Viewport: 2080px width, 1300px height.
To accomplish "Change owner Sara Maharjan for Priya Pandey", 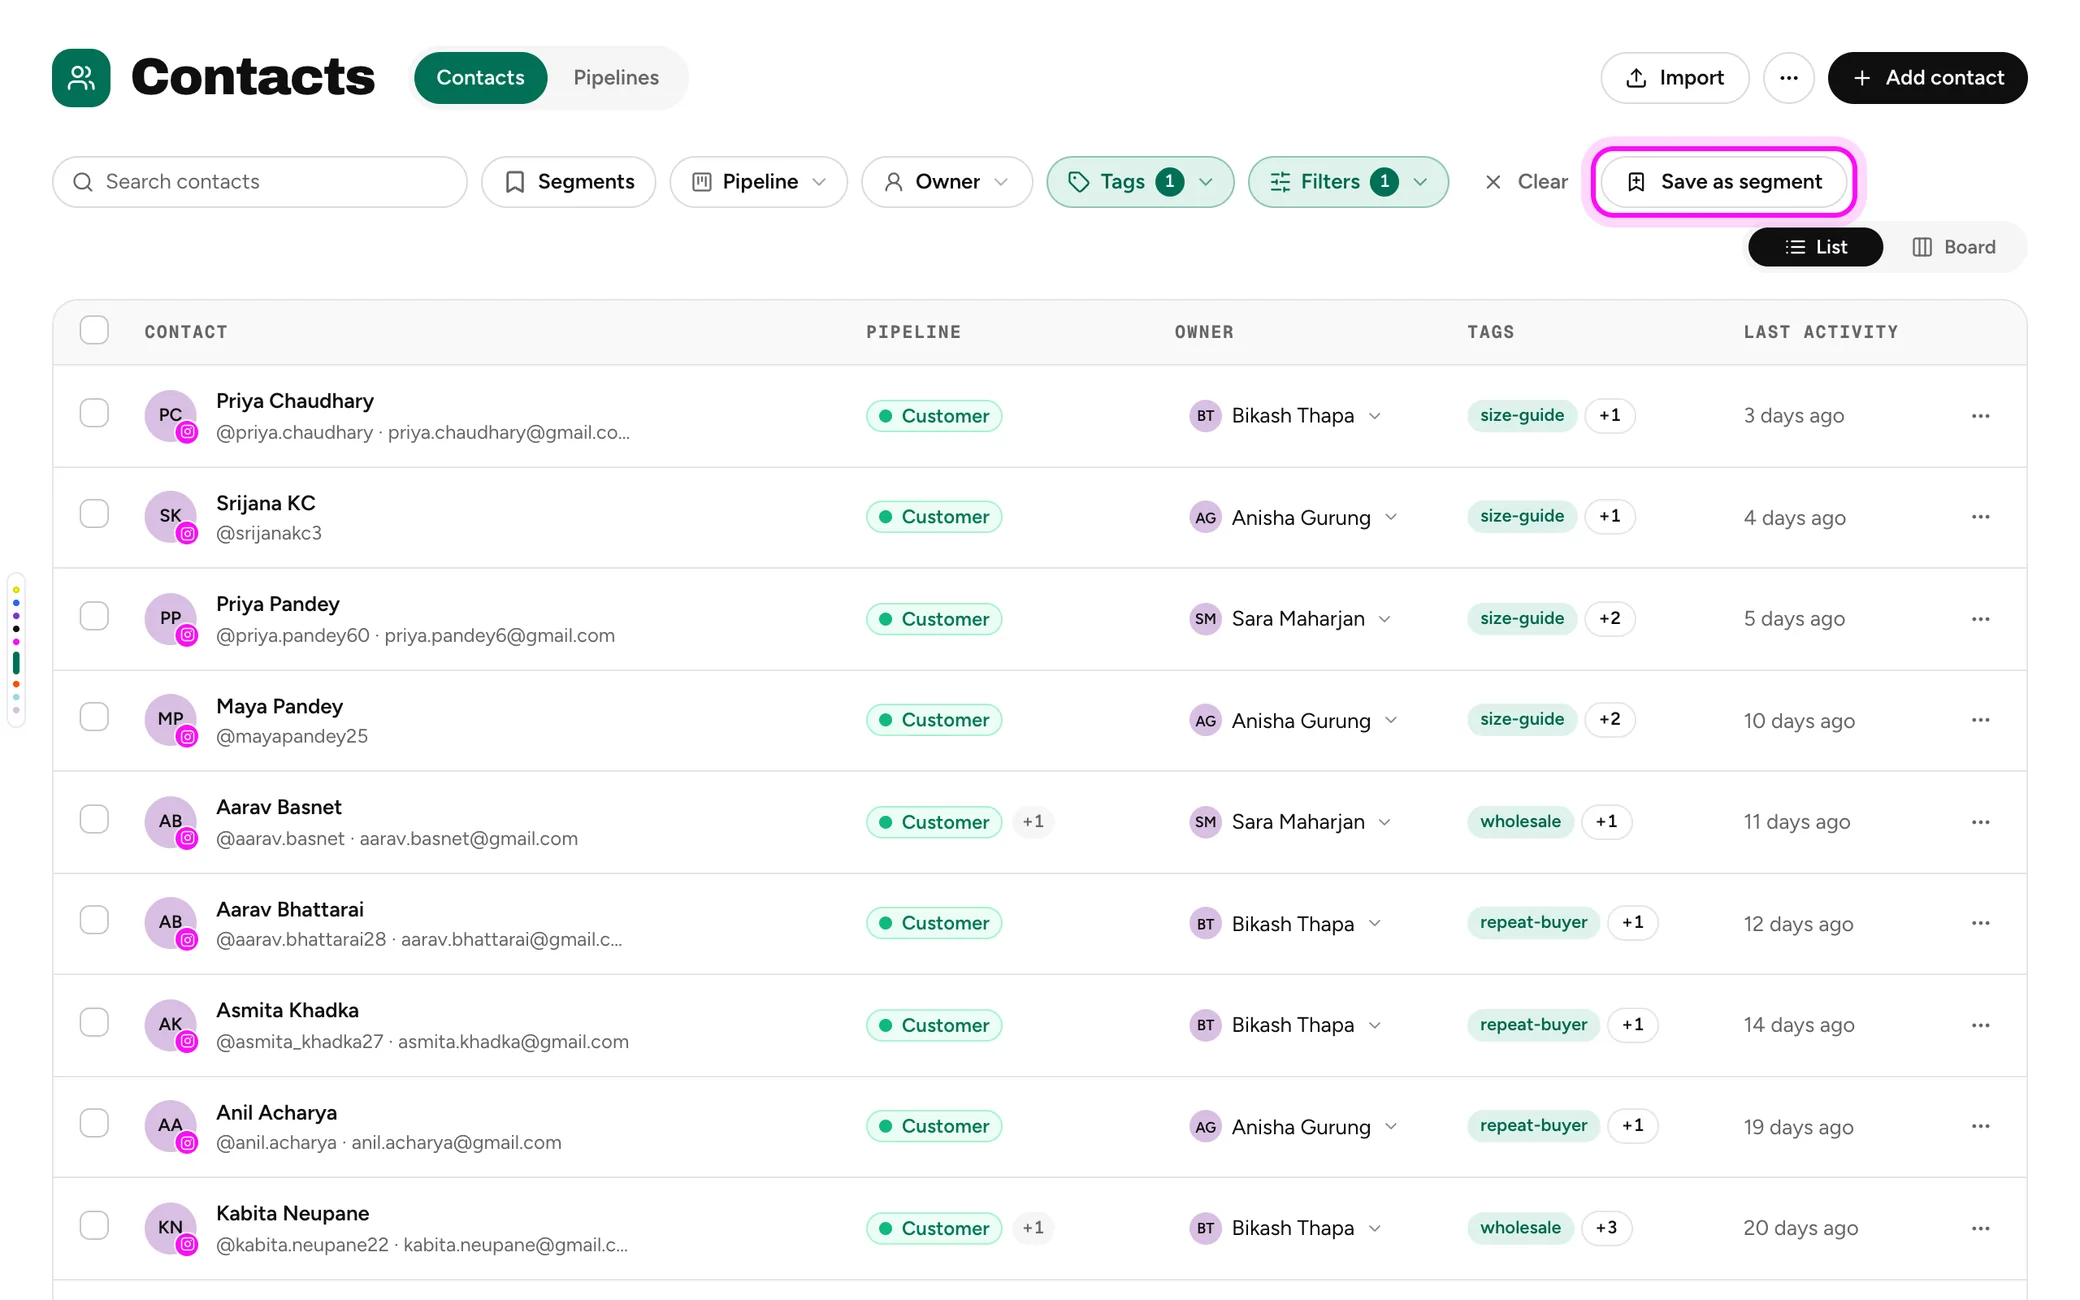I will (x=1290, y=619).
